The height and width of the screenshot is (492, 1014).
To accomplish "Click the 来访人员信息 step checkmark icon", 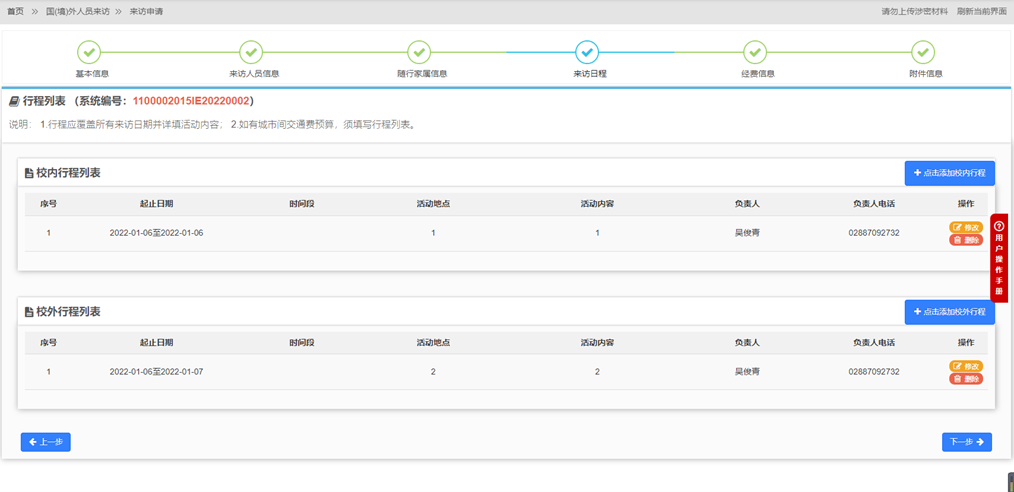I will coord(252,52).
